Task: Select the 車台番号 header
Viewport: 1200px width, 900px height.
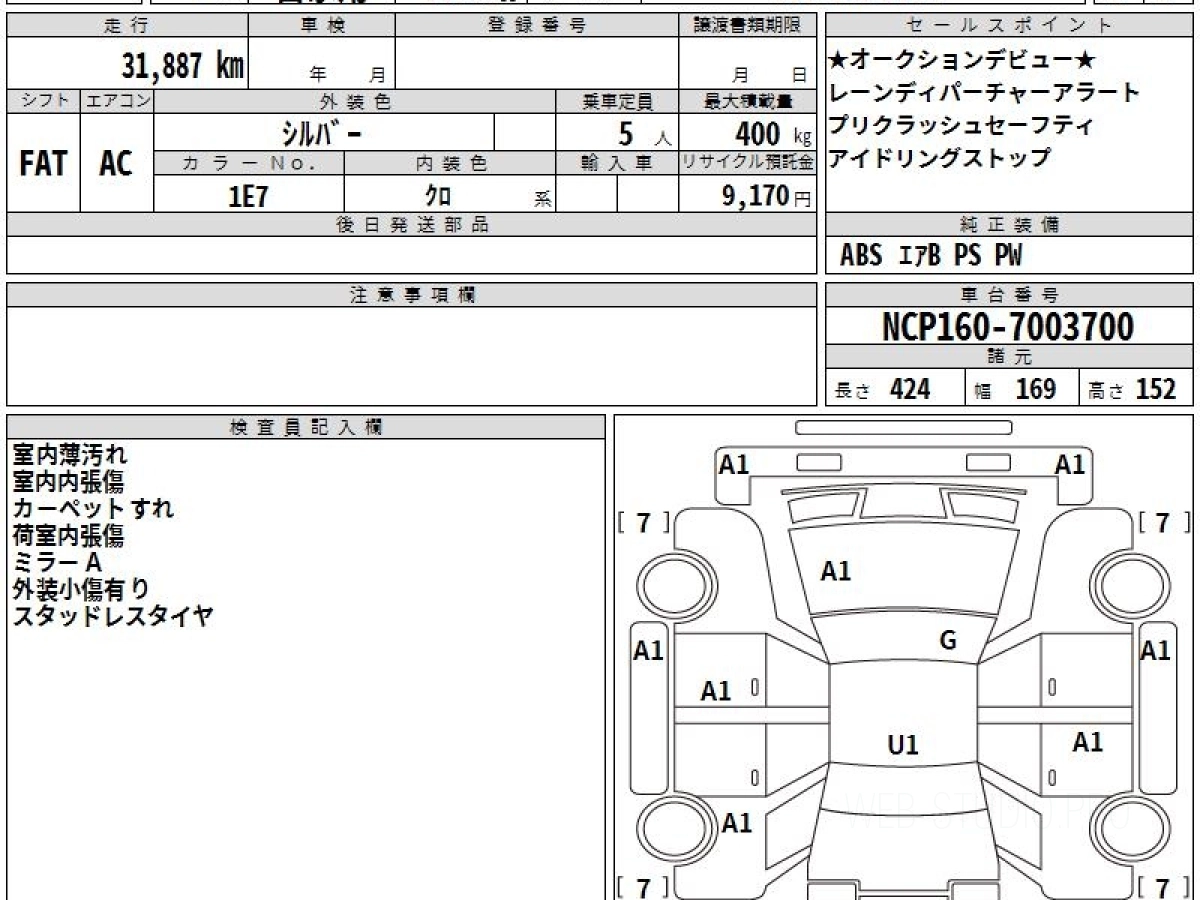Action: tap(1009, 295)
